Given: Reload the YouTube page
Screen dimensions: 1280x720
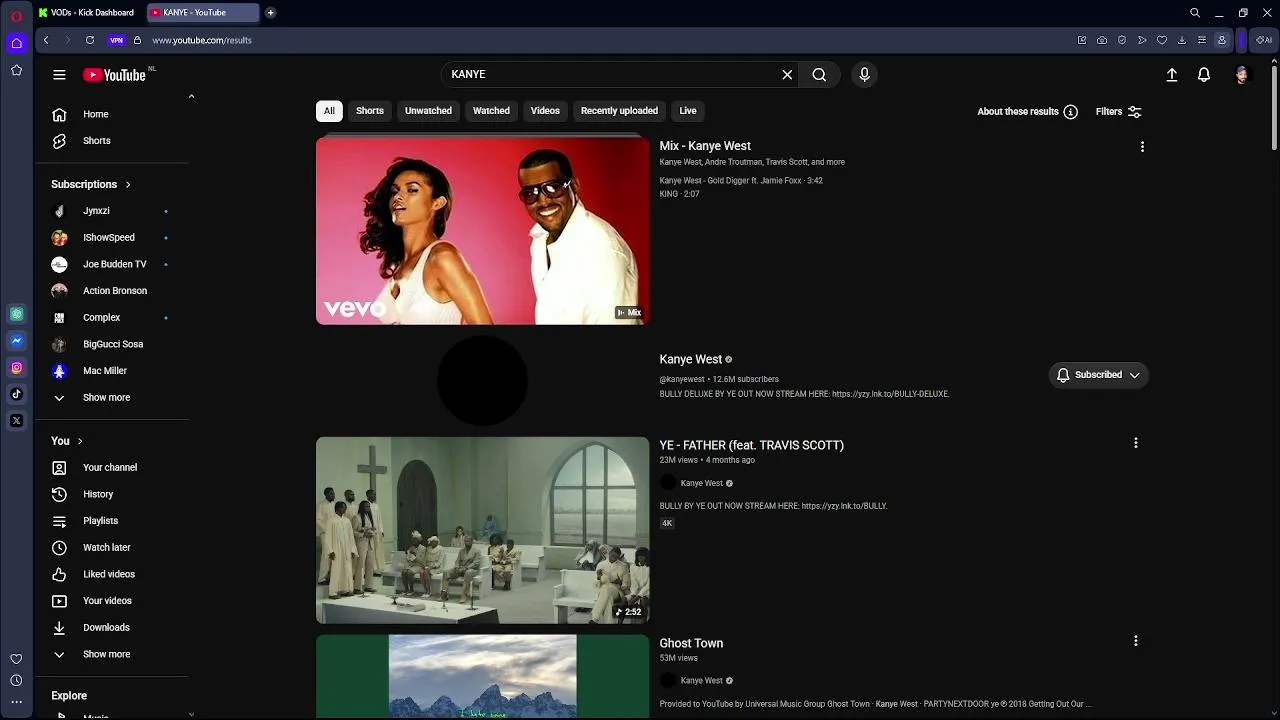Looking at the screenshot, I should [x=90, y=40].
